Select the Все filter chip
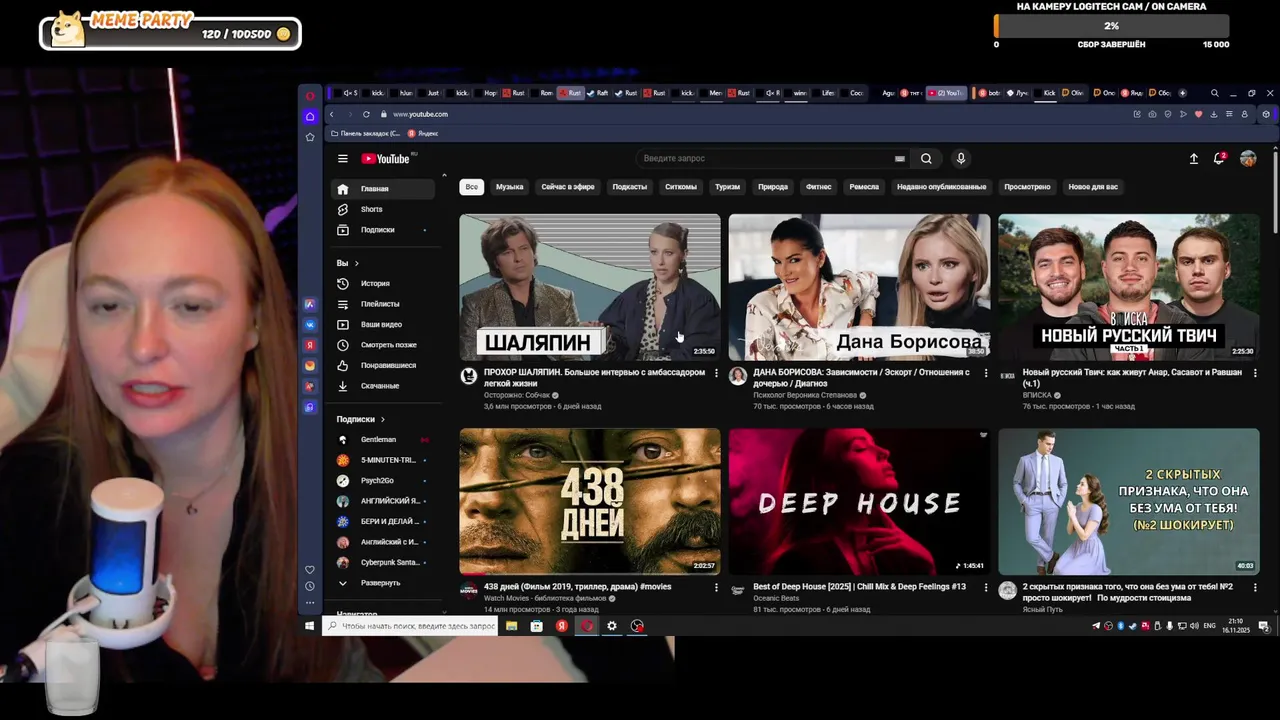 pos(471,187)
